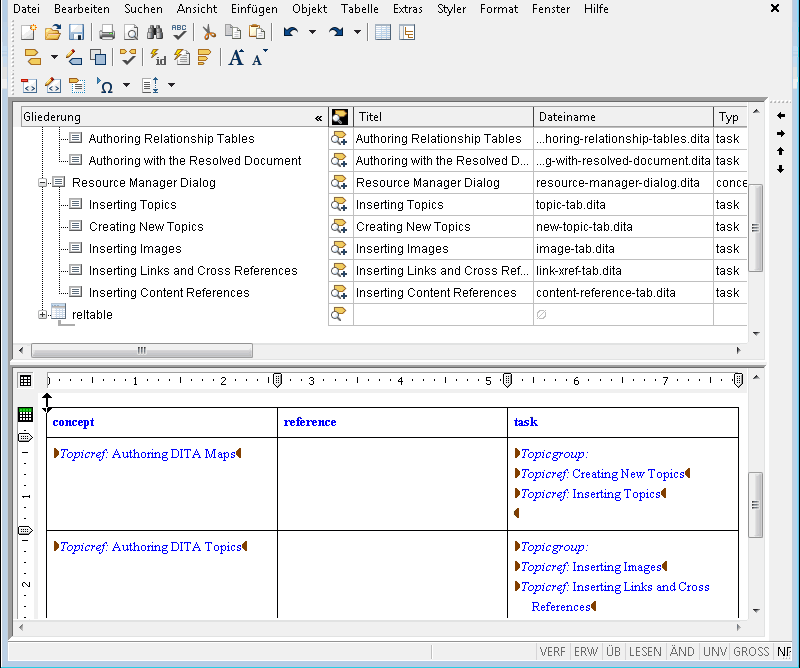Collapse the Resource Manager Dialog tree node
Screen dimensions: 800x668
pos(43,183)
